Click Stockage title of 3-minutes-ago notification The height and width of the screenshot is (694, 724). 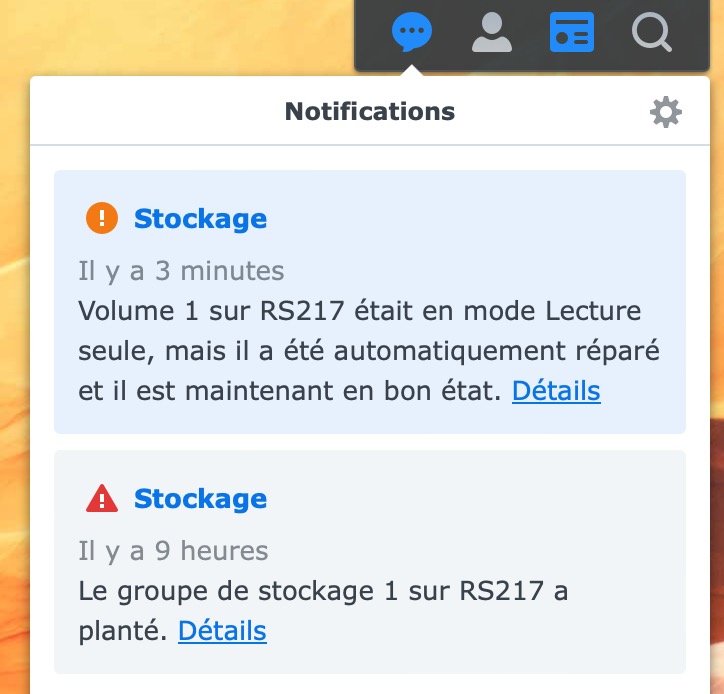tap(200, 218)
